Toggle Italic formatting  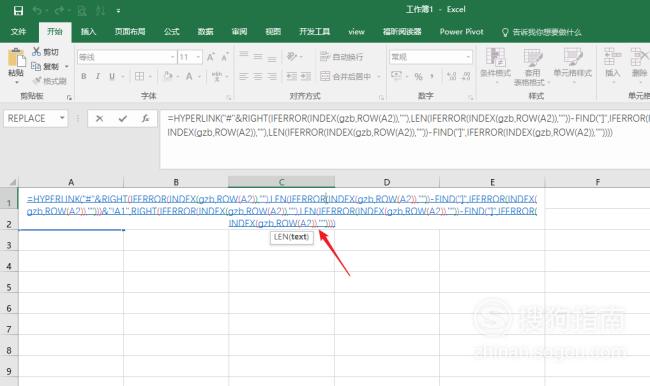[98, 76]
